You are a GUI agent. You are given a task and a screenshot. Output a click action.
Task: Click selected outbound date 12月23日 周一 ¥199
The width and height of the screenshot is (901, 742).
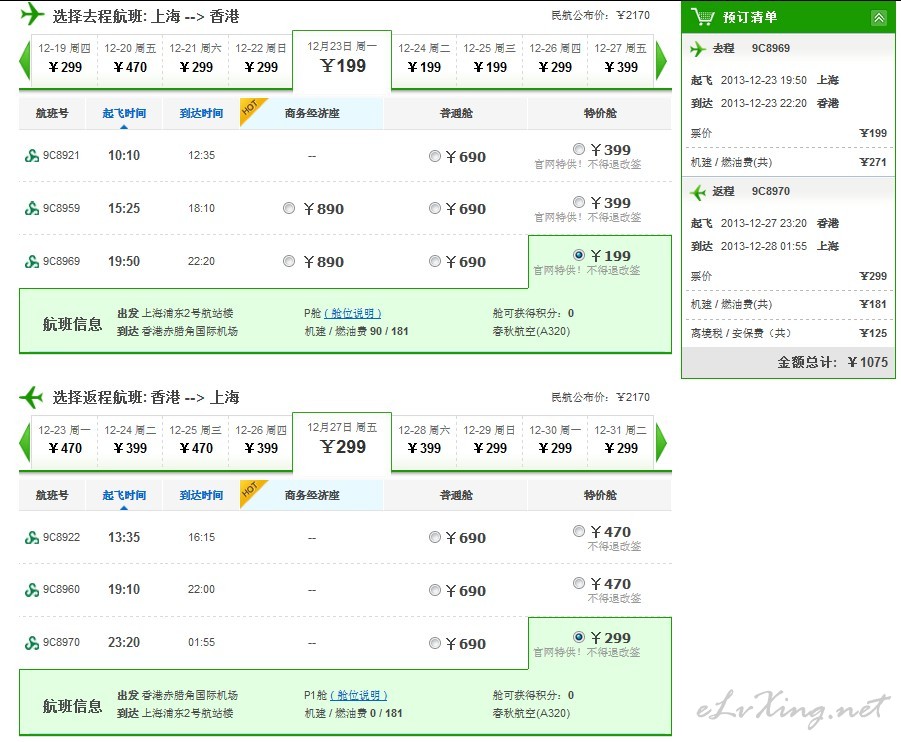coord(342,59)
